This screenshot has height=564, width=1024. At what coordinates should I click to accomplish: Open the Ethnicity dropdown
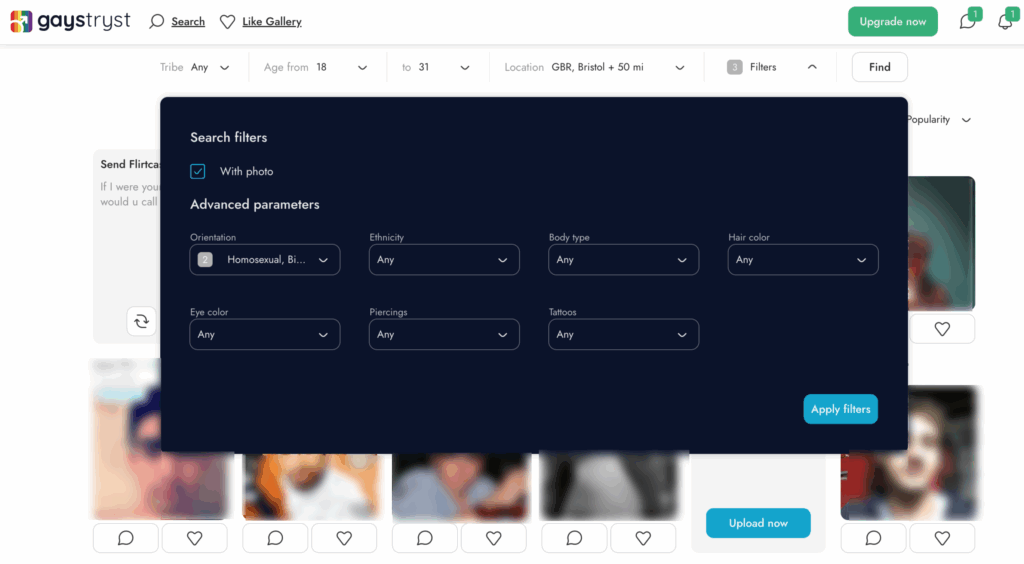444,260
